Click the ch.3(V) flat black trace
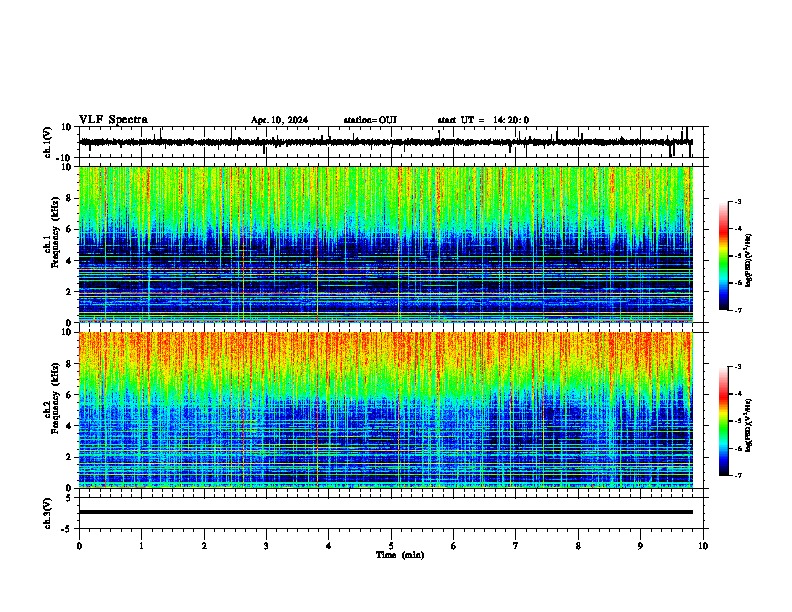 pyautogui.click(x=386, y=512)
